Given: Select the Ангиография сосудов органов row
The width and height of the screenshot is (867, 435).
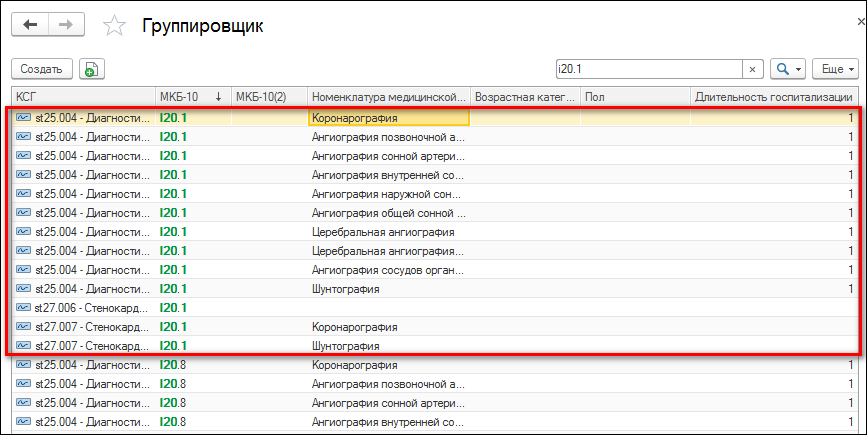Looking at the screenshot, I should point(388,270).
